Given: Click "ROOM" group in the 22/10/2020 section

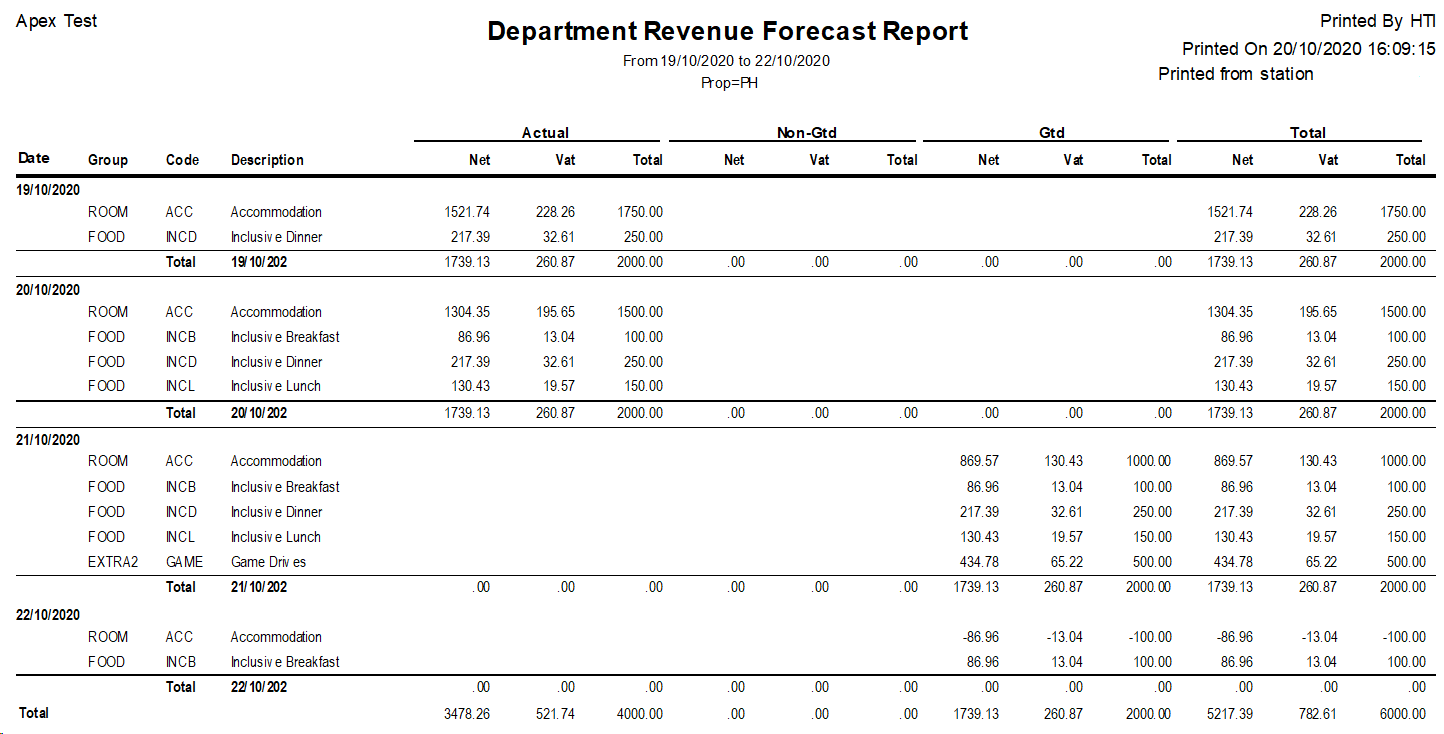Looking at the screenshot, I should 108,637.
